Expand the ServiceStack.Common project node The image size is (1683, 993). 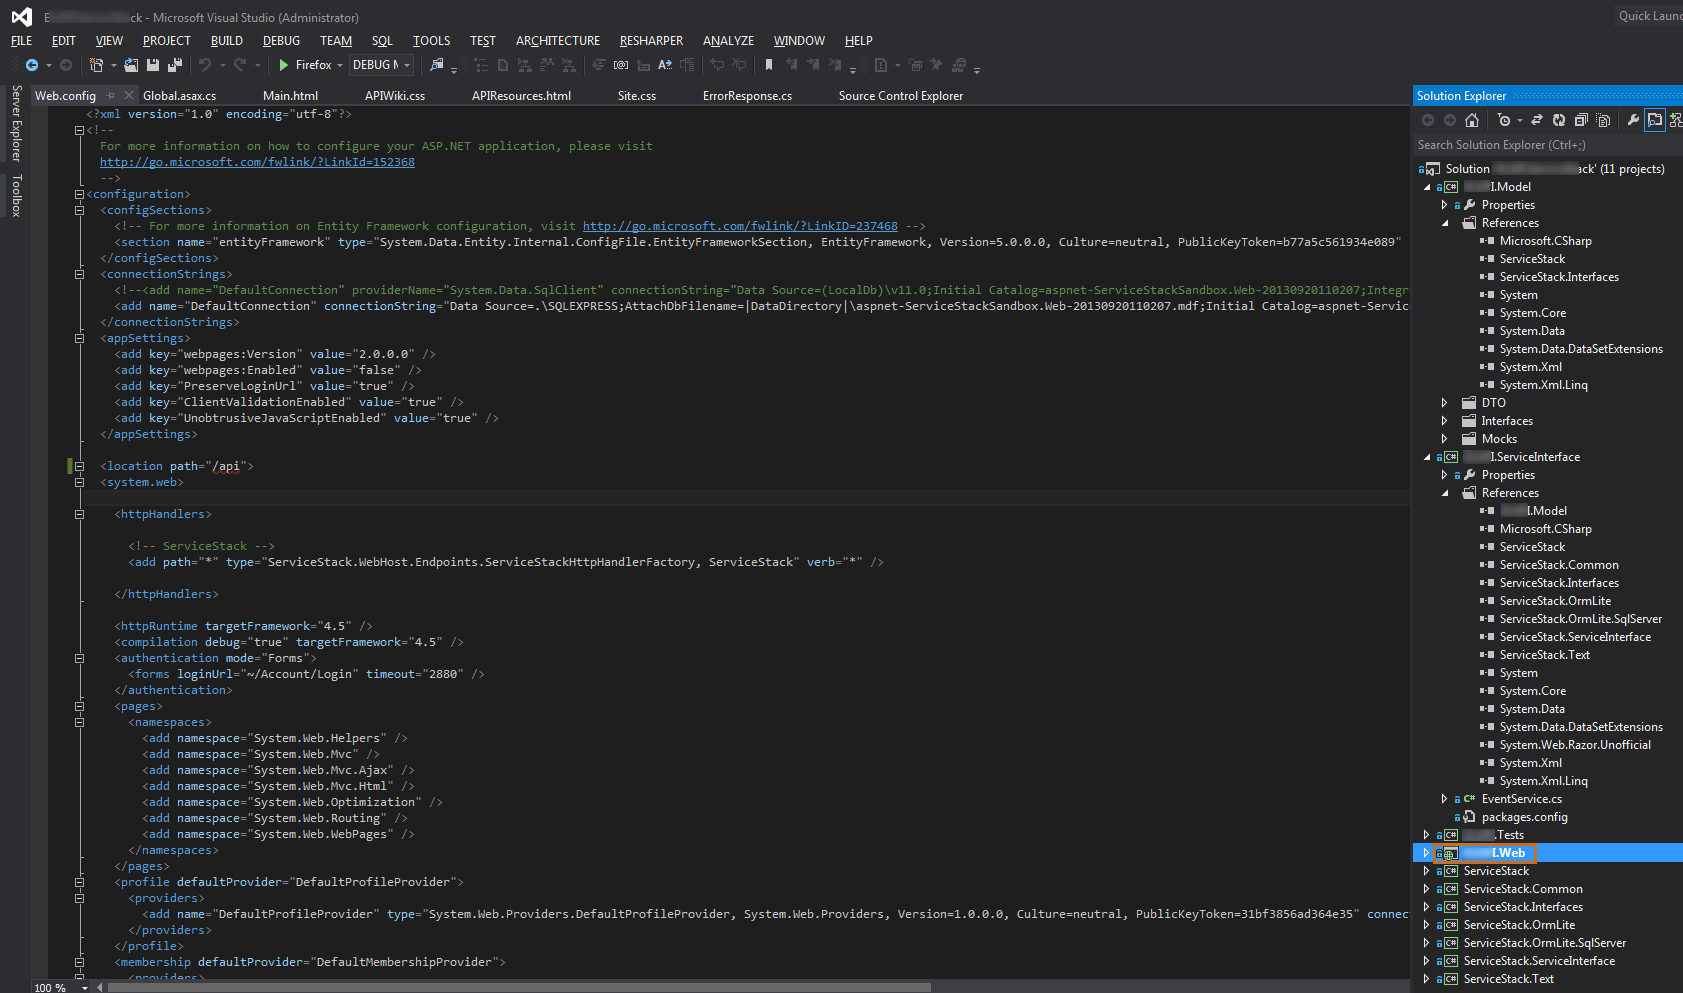click(1426, 889)
